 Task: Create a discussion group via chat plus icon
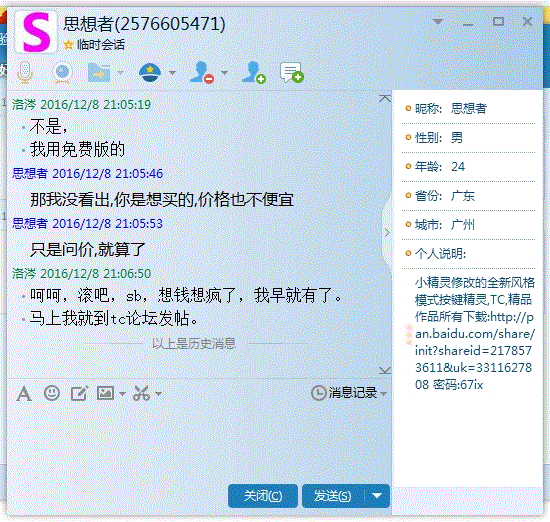(292, 73)
